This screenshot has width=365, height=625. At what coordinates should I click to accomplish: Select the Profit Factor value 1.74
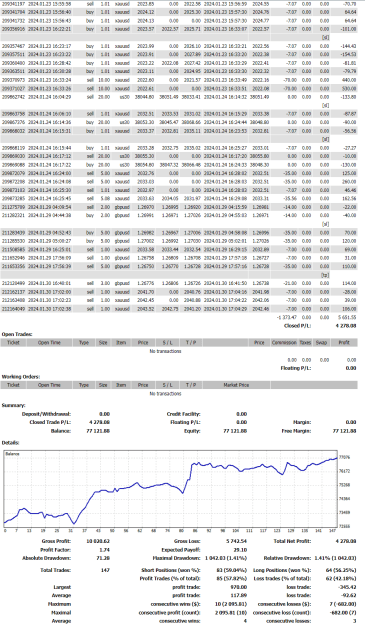click(x=105, y=550)
